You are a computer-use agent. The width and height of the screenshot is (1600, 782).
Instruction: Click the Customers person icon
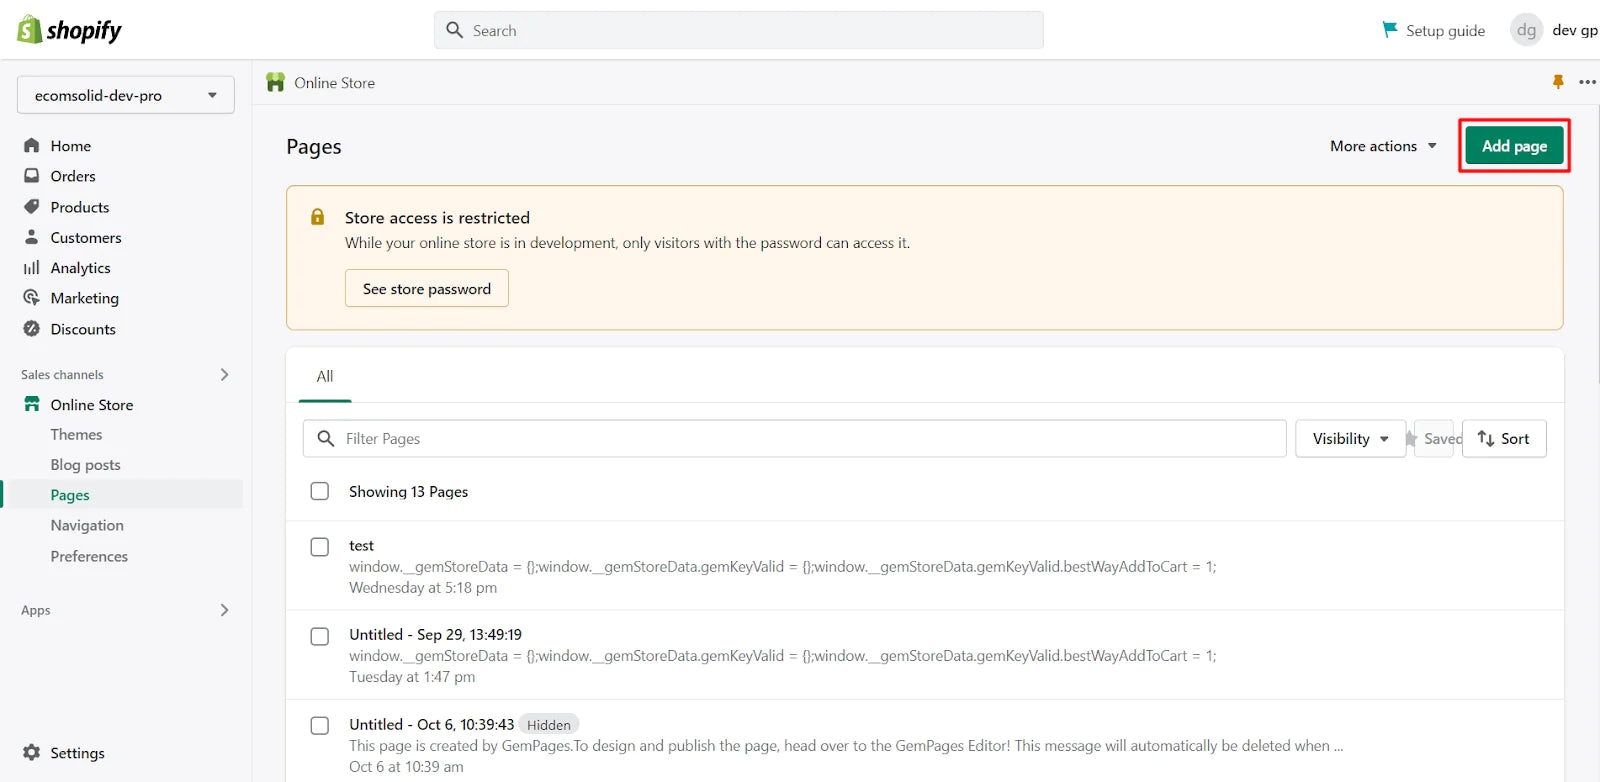pyautogui.click(x=32, y=237)
